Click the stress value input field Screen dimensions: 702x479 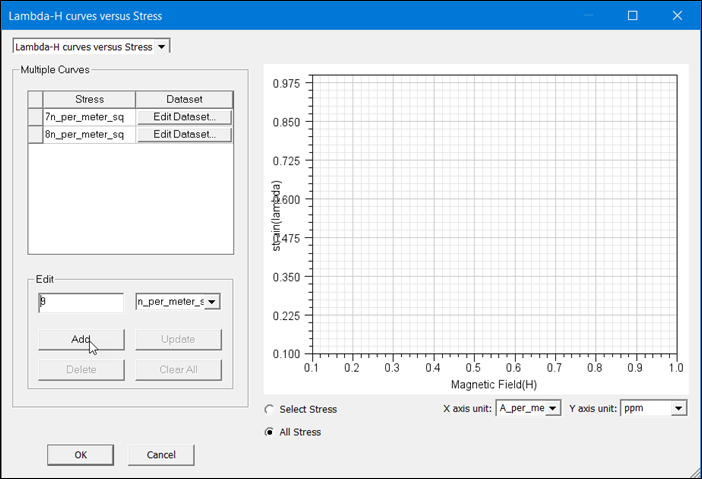click(x=80, y=301)
